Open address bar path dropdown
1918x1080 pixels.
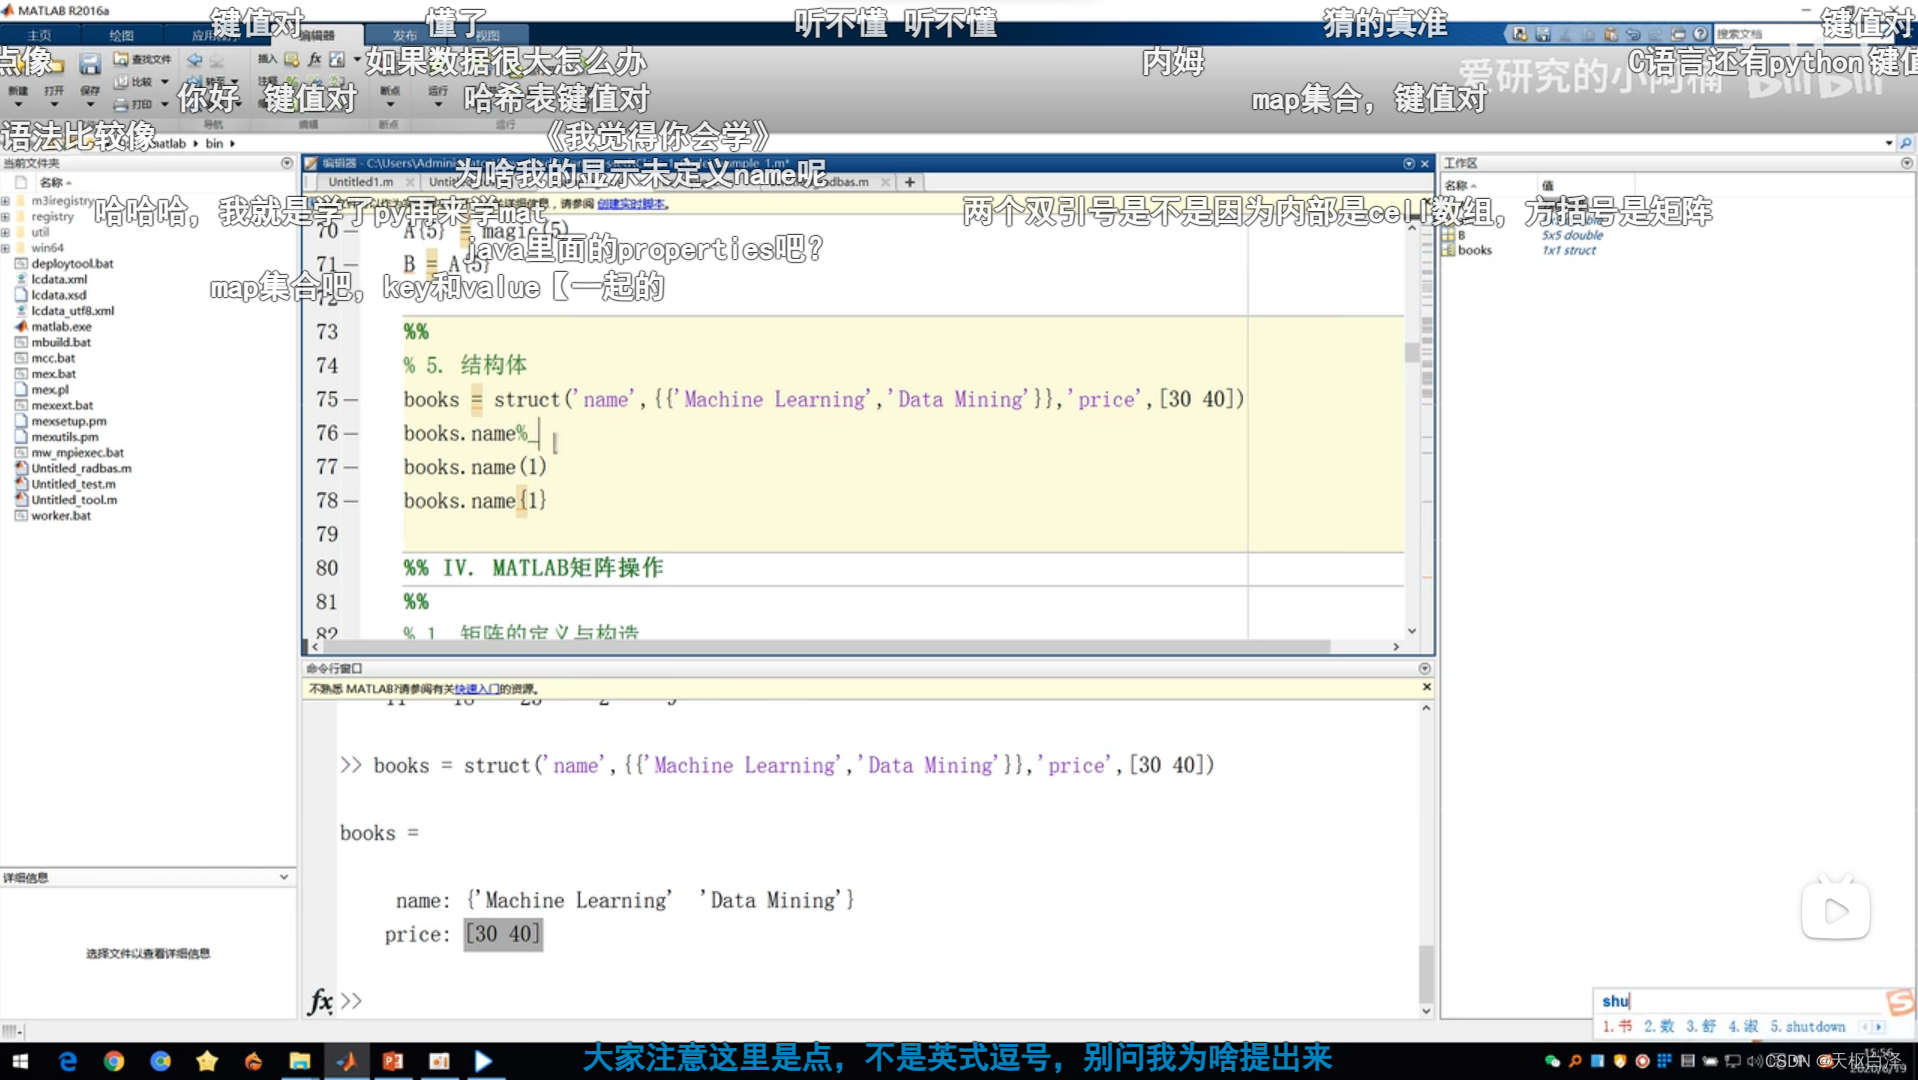pos(1889,143)
